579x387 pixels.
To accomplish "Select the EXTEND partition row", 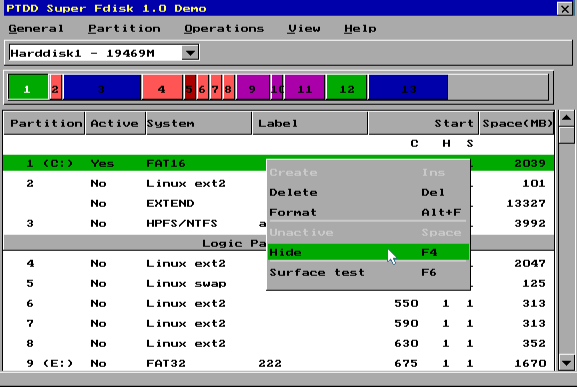I will coord(278,203).
